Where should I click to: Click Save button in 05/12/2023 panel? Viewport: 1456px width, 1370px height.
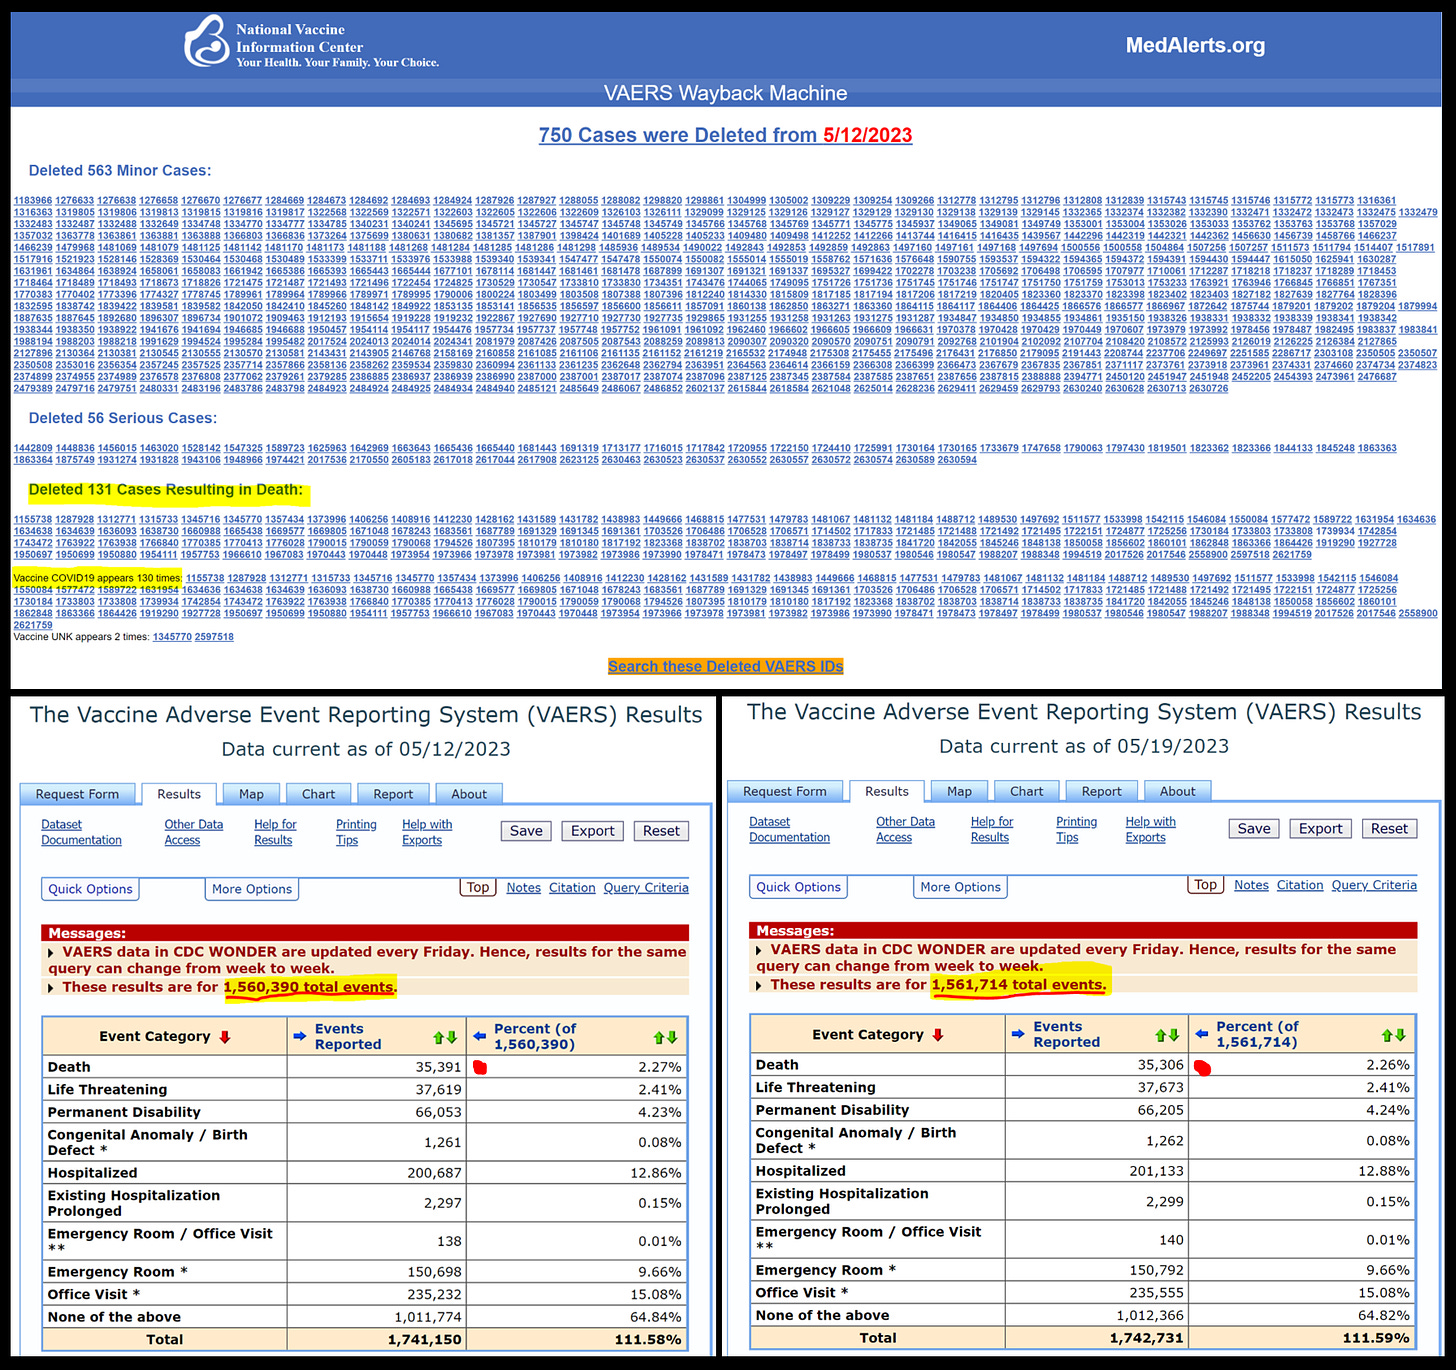(x=526, y=831)
